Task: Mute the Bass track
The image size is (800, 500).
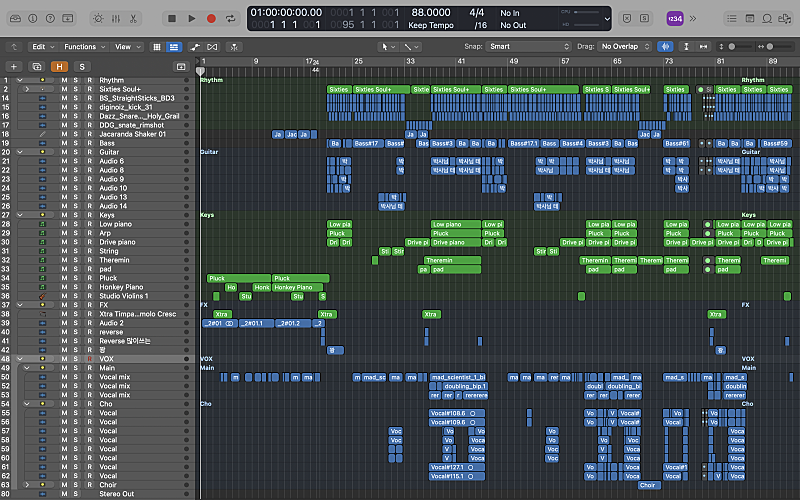Action: pos(64,143)
